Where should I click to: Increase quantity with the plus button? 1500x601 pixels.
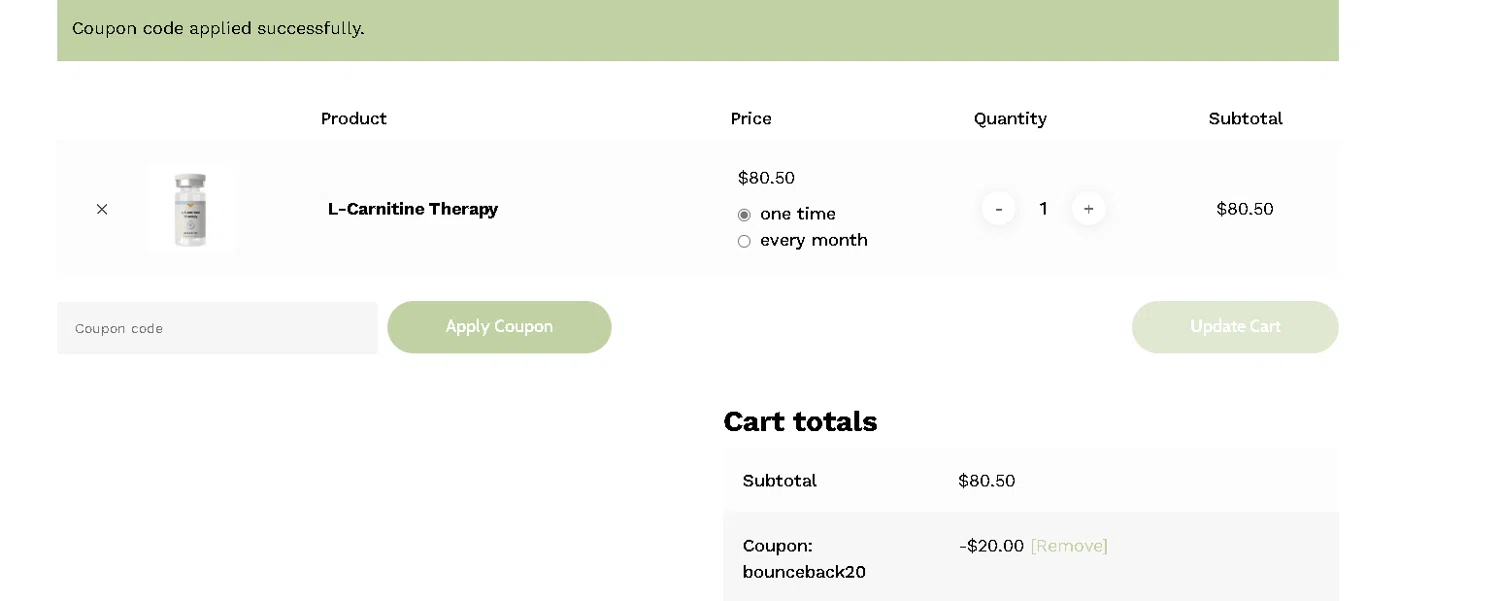pyautogui.click(x=1088, y=209)
